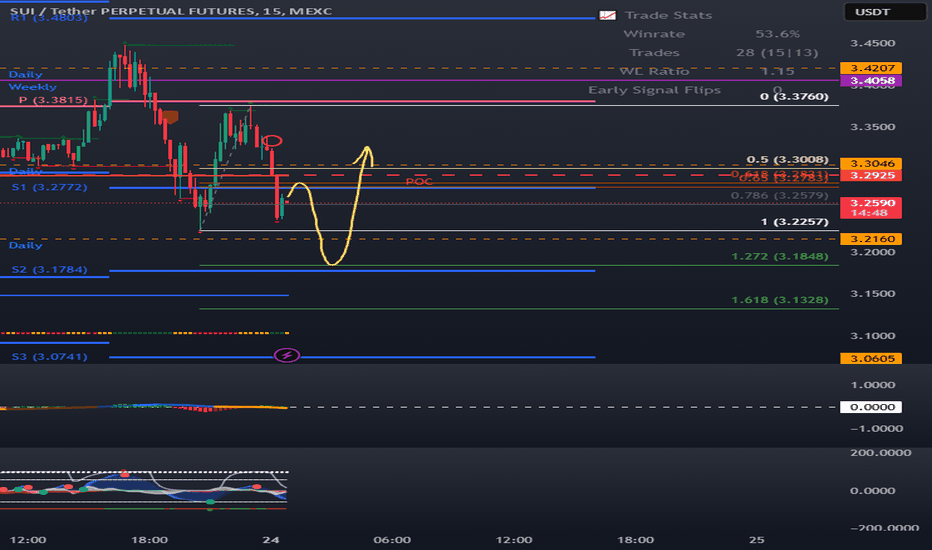
Task: Click the brown signal marker beside the red candles
Action: [170, 117]
